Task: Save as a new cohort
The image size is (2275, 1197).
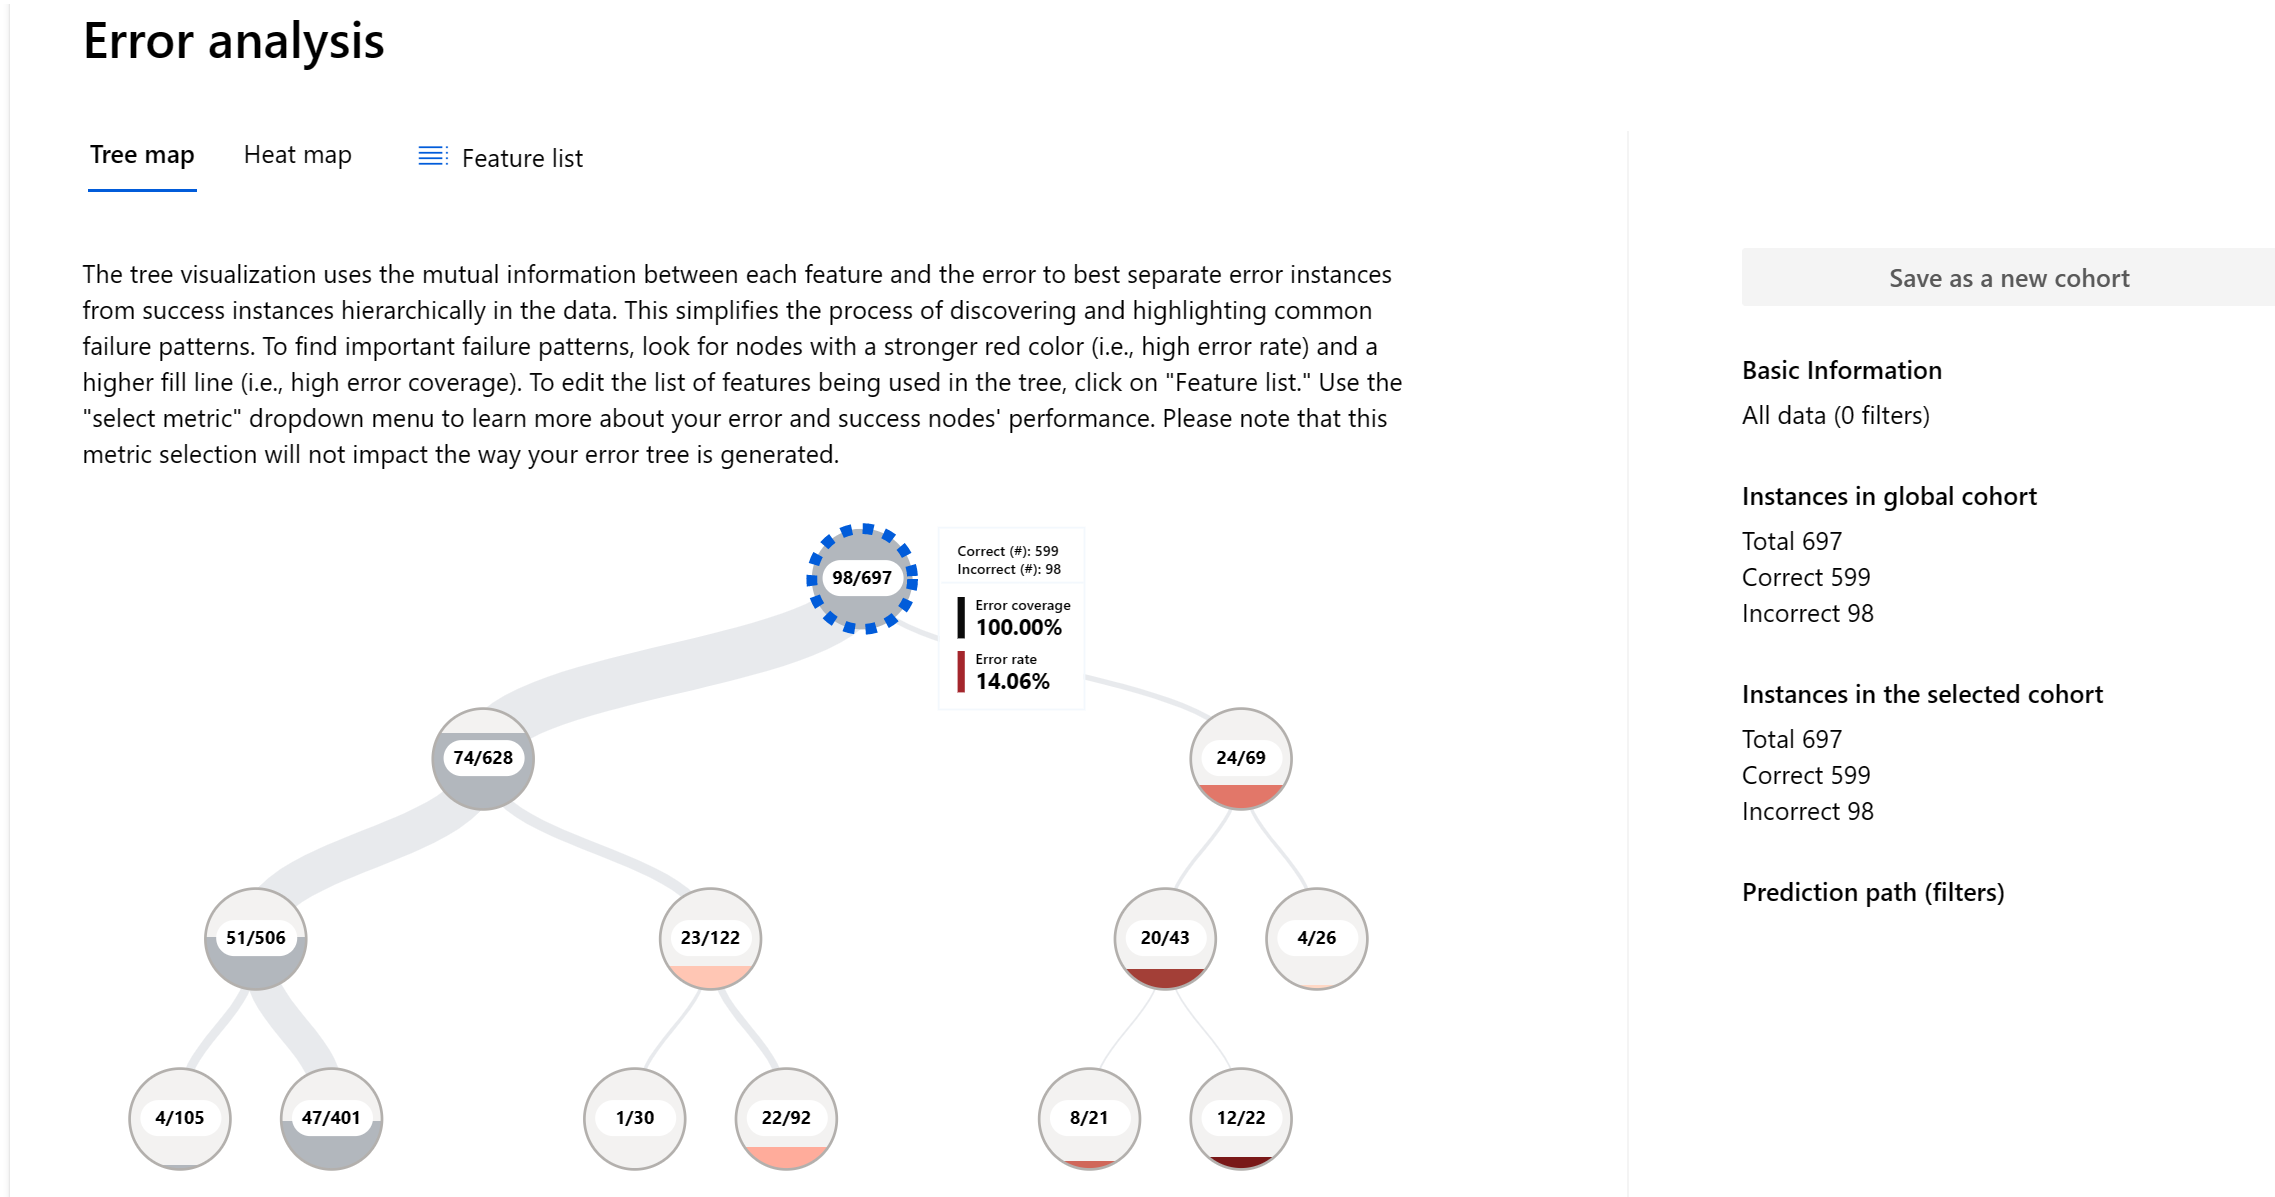Action: click(2007, 278)
